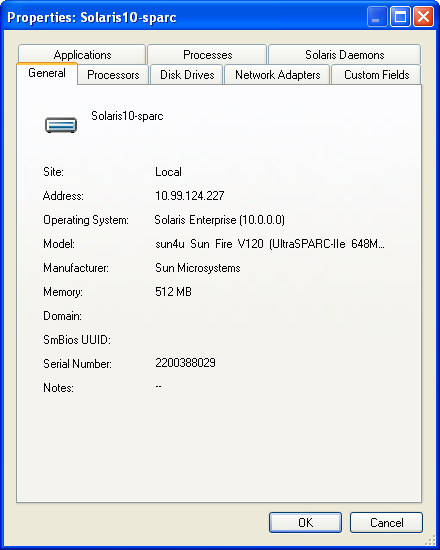Click the Notes: label
This screenshot has width=440, height=550.
tap(58, 388)
